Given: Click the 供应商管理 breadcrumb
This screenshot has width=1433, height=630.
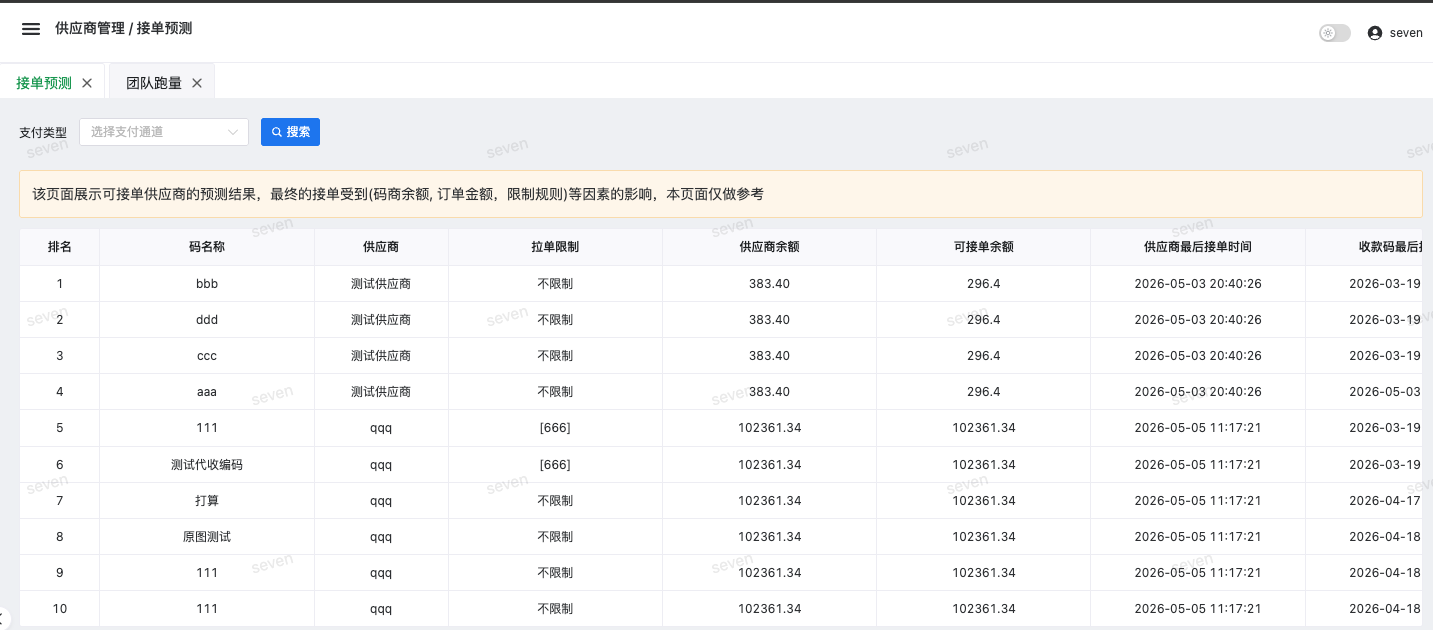Looking at the screenshot, I should pyautogui.click(x=90, y=29).
